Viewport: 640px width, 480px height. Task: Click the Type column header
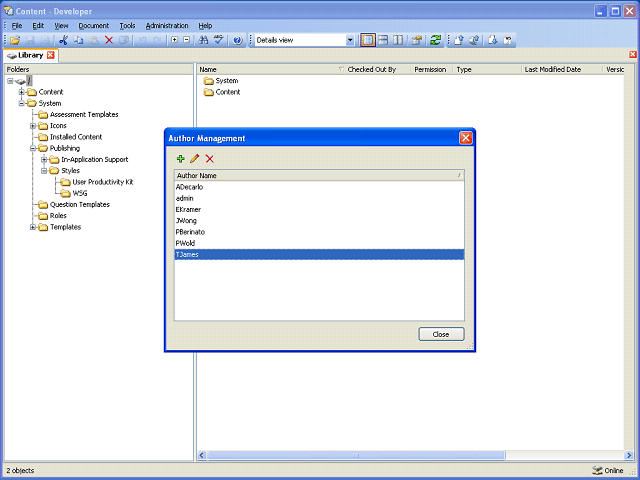click(x=487, y=69)
